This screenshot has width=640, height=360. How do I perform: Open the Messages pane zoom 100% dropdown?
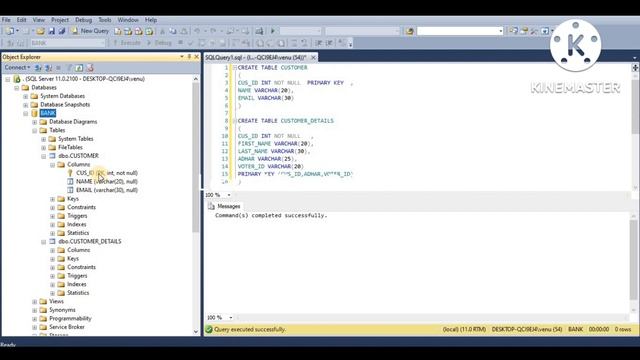(230, 318)
